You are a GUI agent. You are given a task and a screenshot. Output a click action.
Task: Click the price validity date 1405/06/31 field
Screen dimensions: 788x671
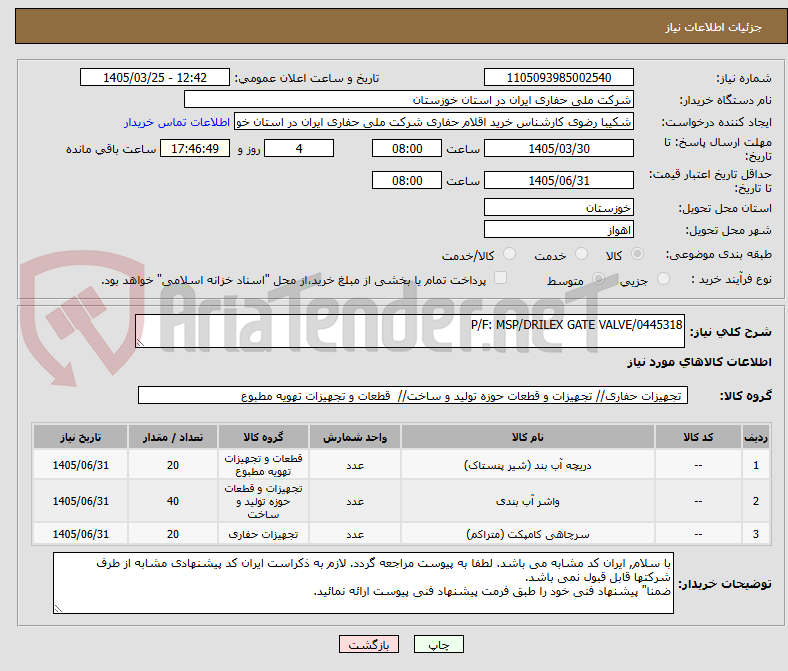558,180
